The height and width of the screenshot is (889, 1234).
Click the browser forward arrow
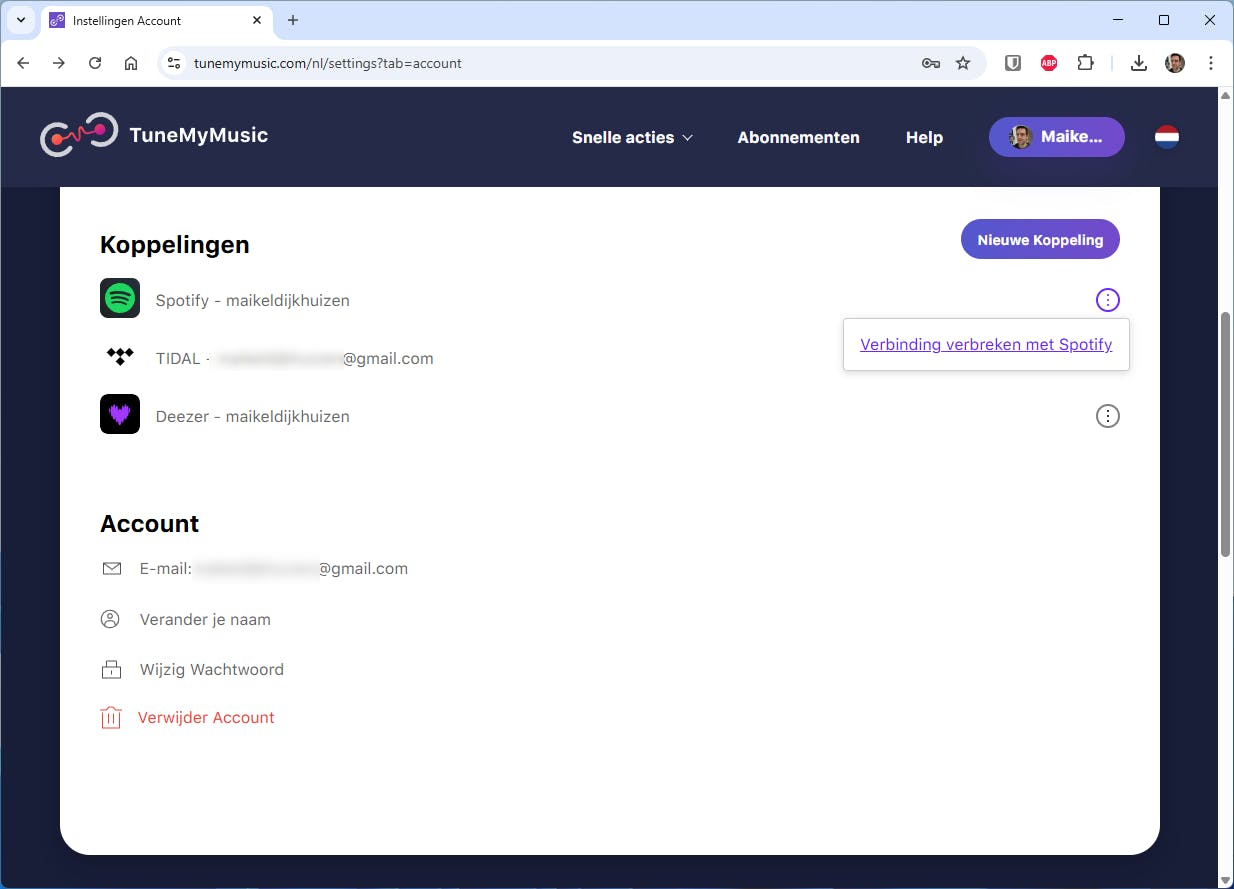[x=59, y=63]
